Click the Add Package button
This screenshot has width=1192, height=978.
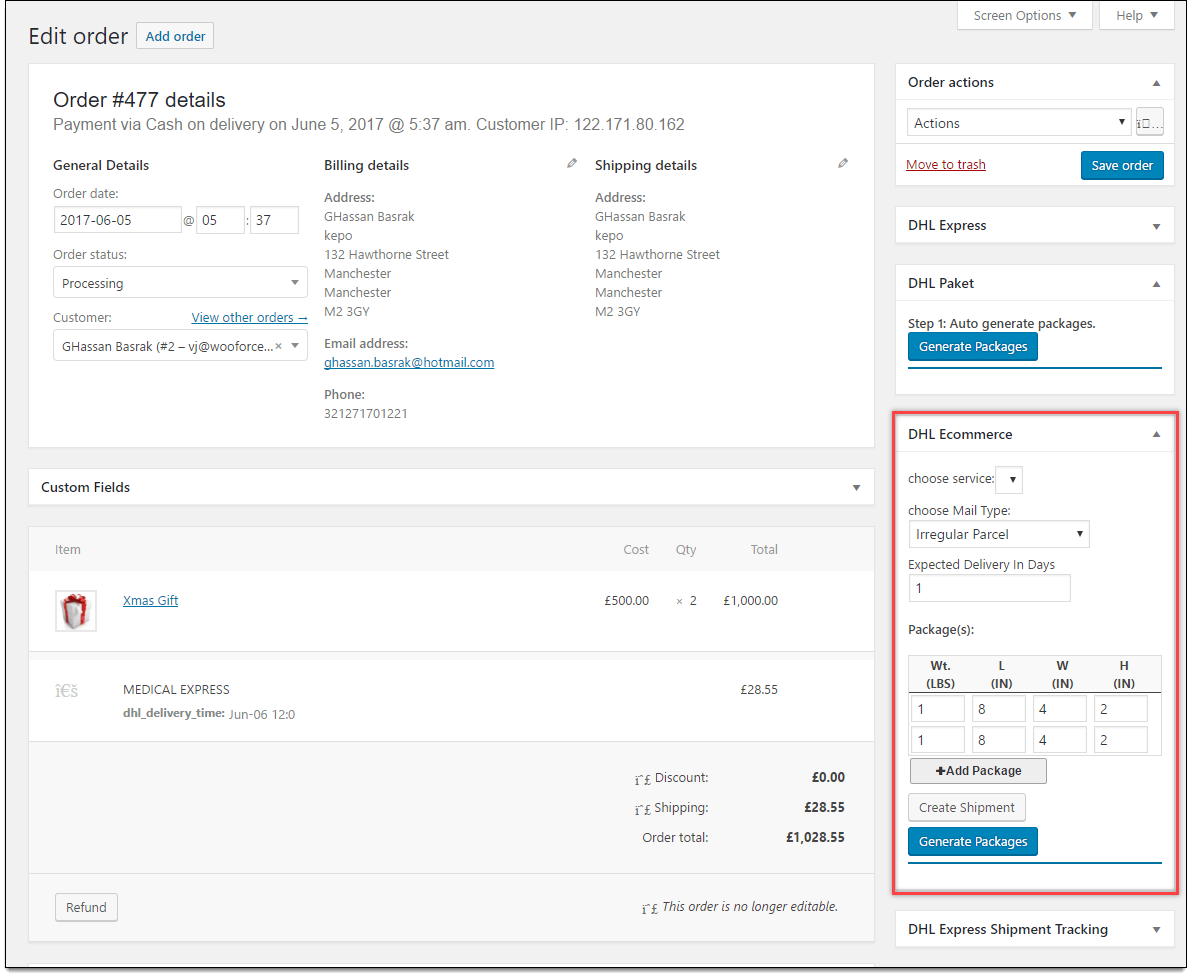point(977,770)
